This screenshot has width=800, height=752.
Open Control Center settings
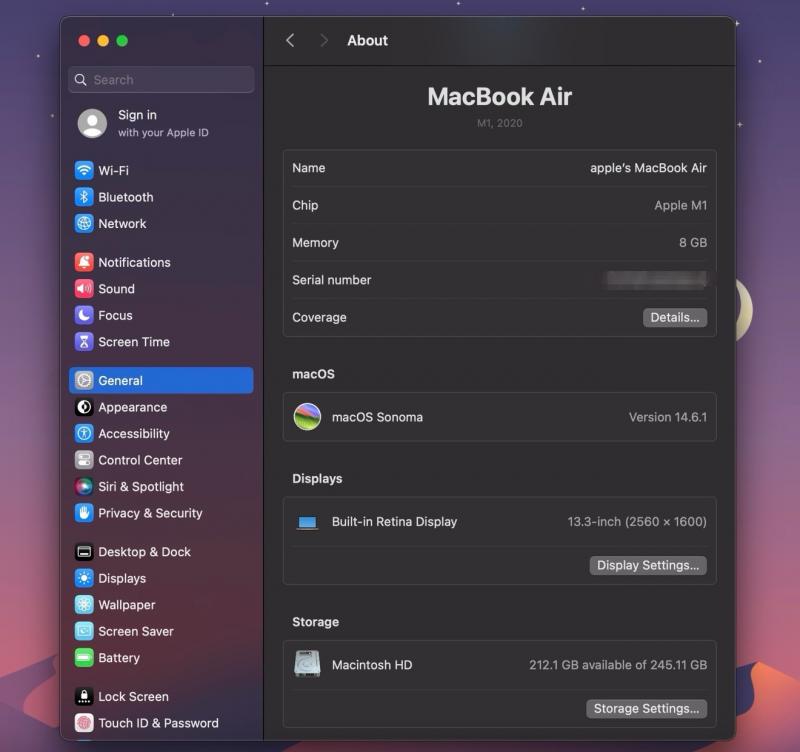[161, 460]
